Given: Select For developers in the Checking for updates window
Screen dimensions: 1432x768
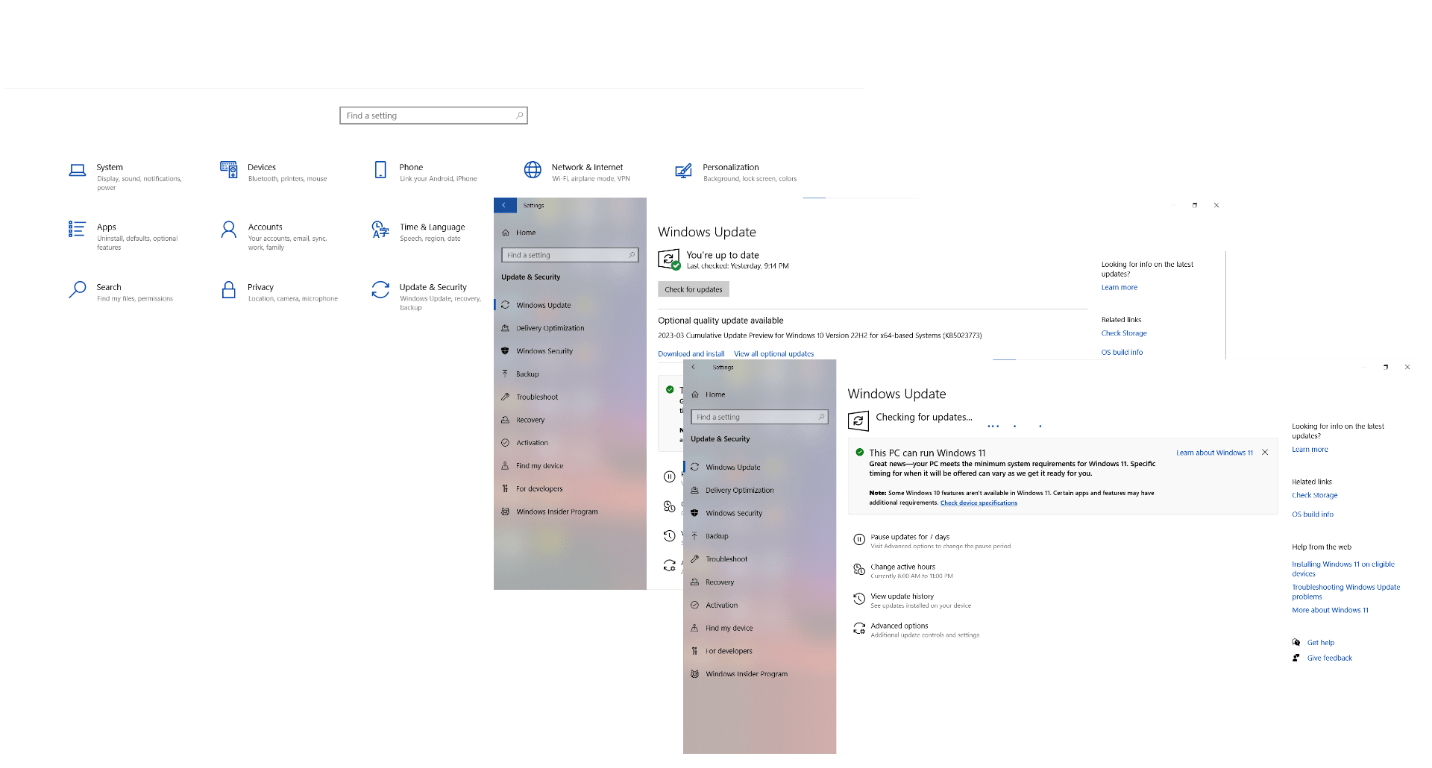Looking at the screenshot, I should (x=728, y=651).
